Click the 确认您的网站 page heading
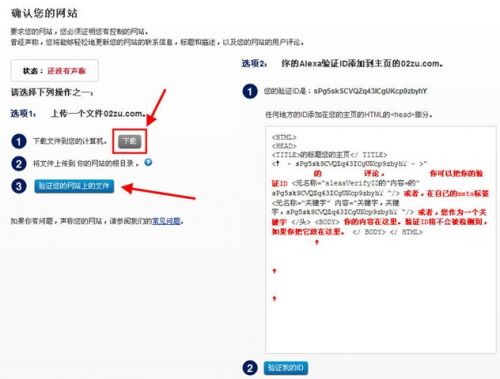 [44, 13]
